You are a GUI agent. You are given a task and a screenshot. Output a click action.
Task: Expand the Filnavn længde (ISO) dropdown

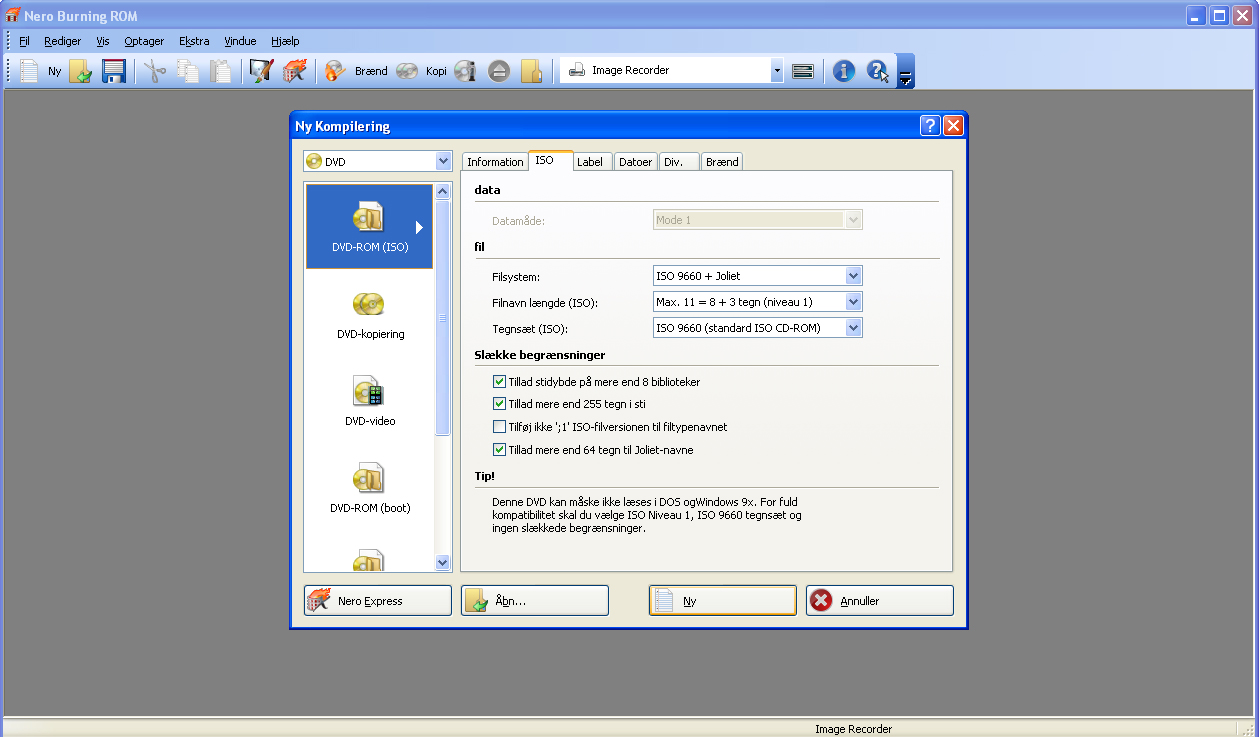(x=853, y=302)
